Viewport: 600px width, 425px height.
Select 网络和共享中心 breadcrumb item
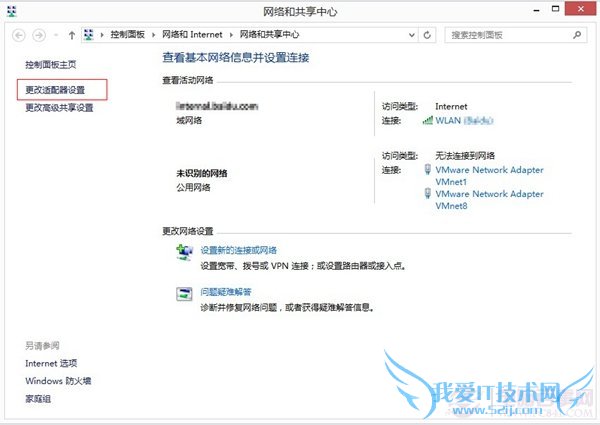tap(269, 35)
